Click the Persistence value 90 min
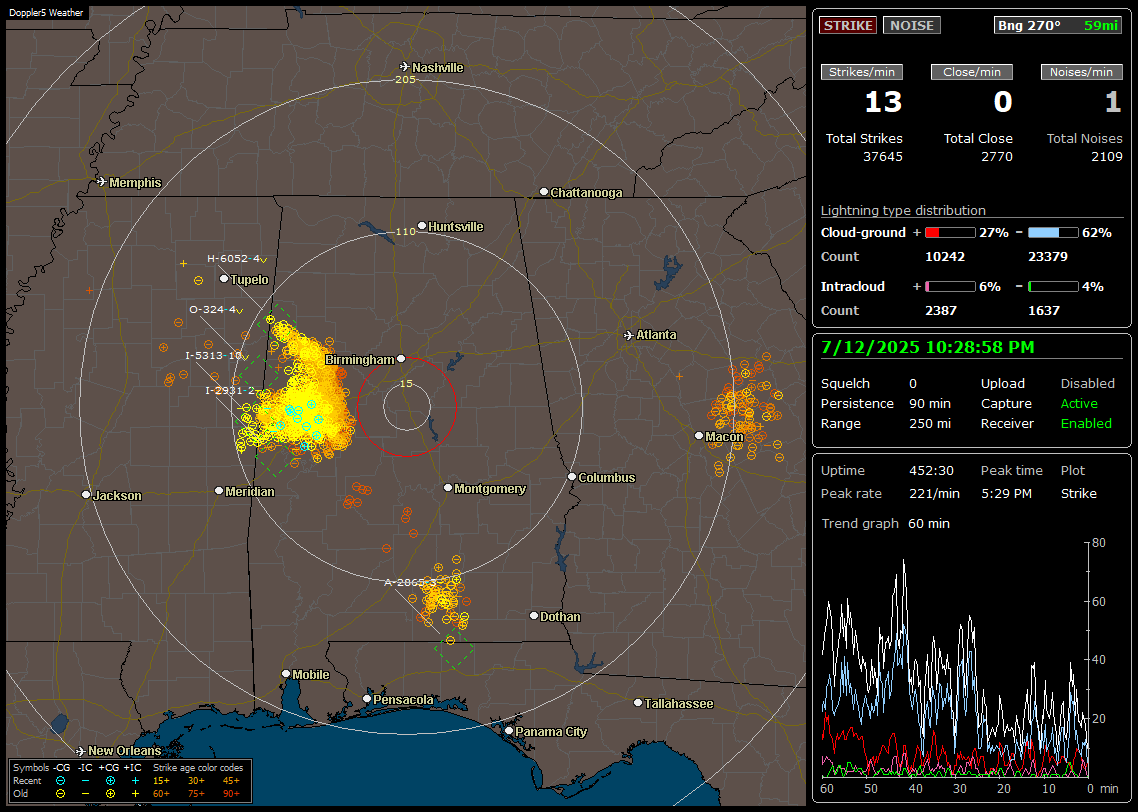 (930, 403)
